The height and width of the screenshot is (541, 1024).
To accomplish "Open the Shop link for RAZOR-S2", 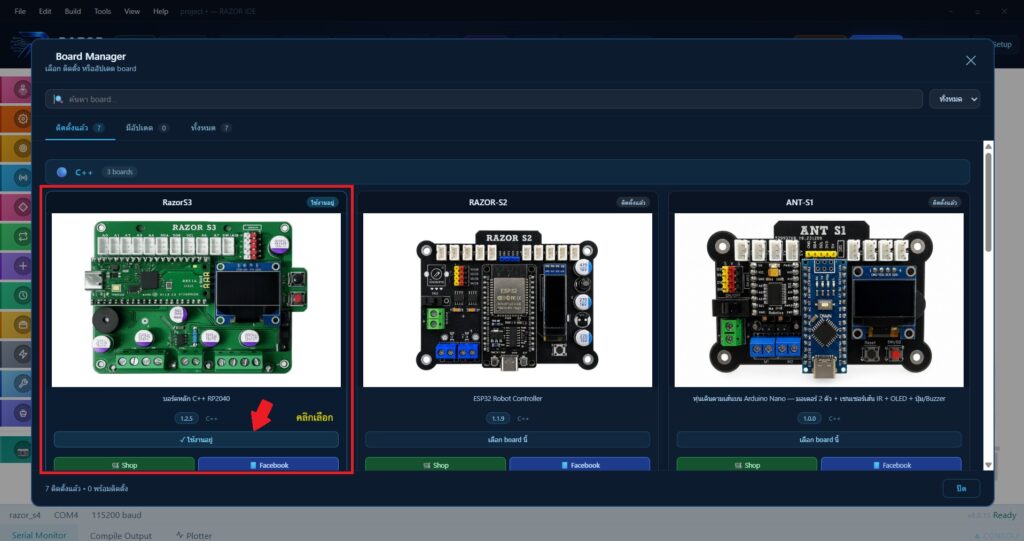I will (x=436, y=464).
